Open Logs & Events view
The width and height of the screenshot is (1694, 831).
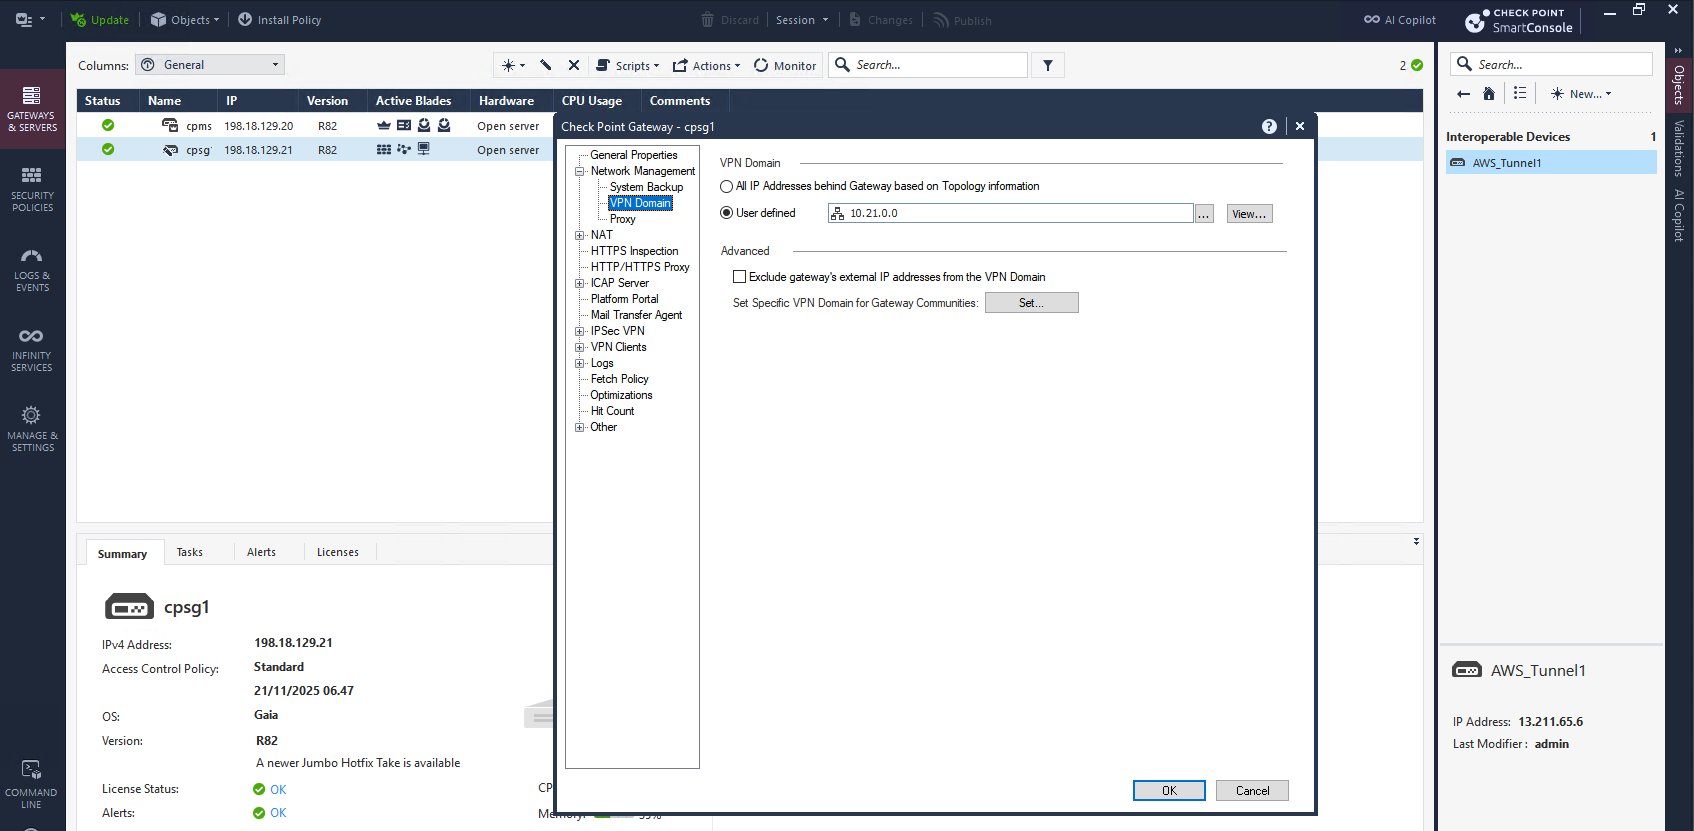click(32, 269)
